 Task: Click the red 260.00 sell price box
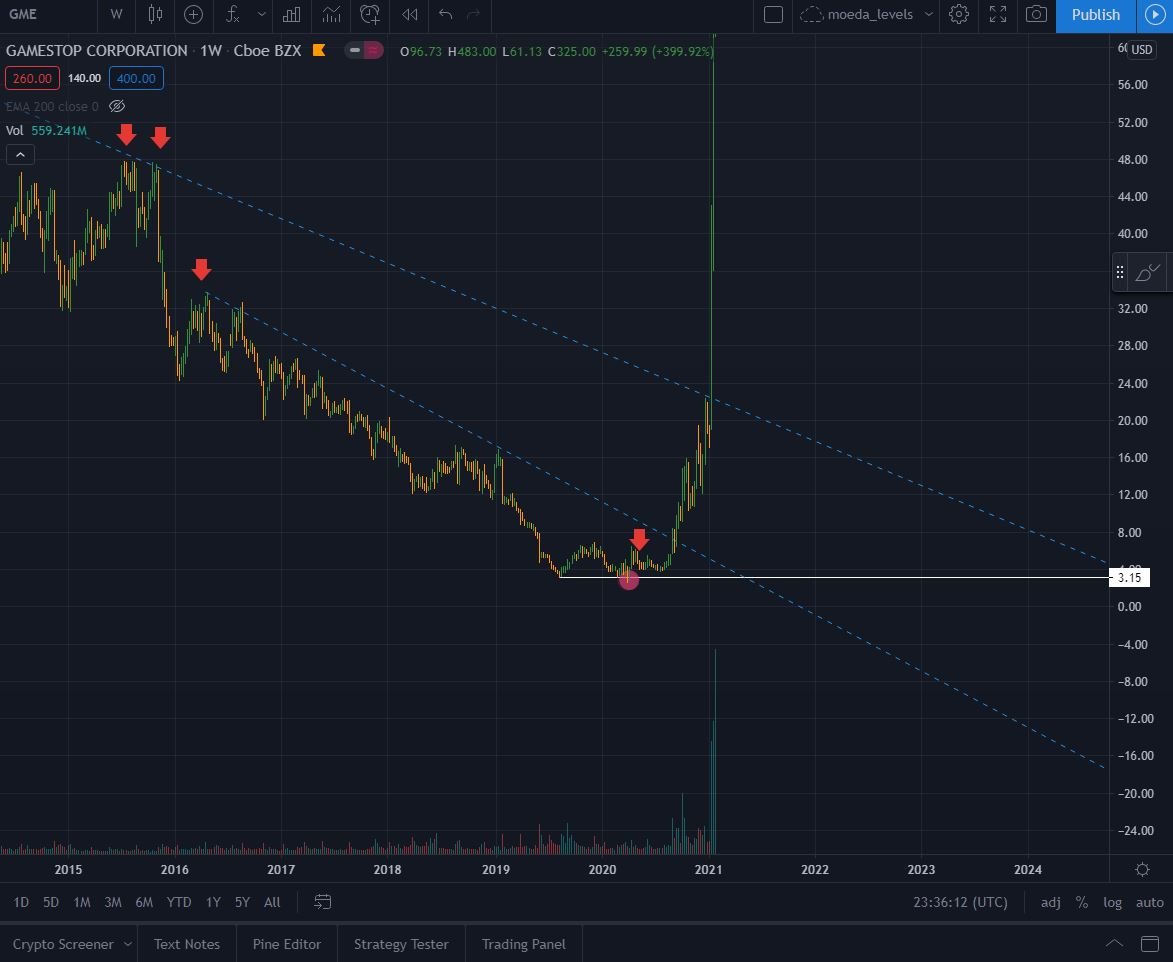tap(32, 78)
